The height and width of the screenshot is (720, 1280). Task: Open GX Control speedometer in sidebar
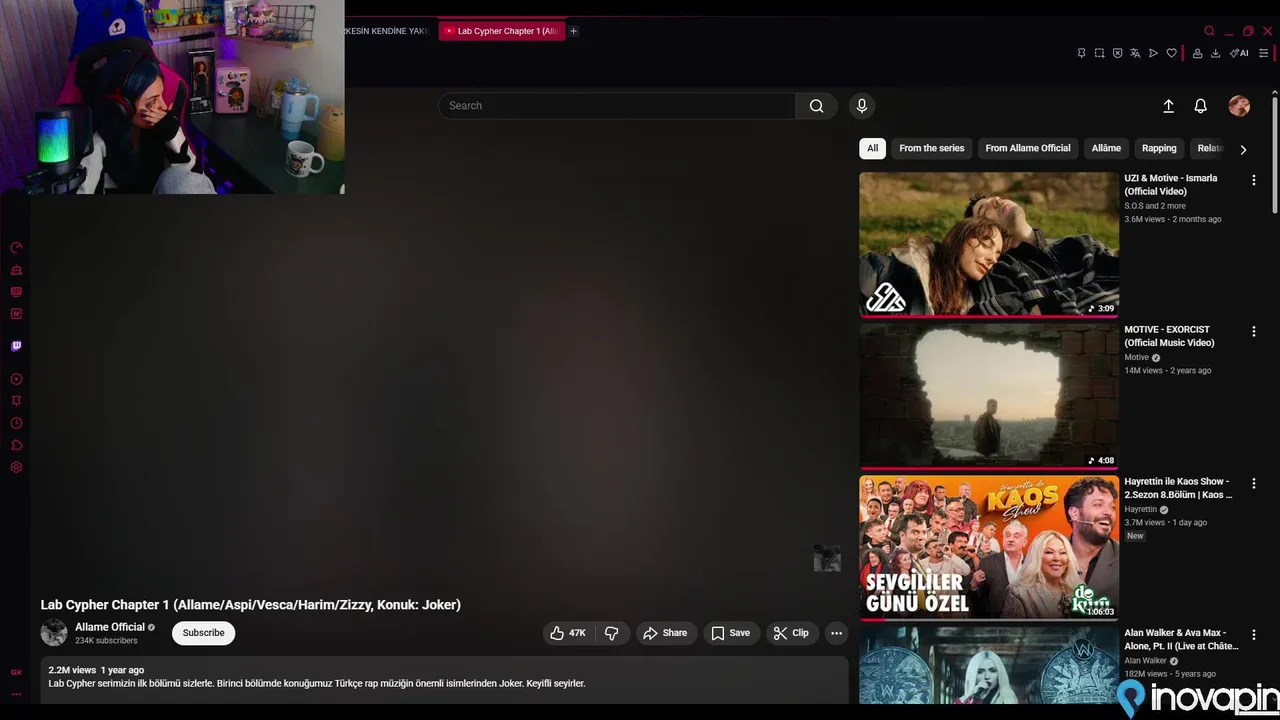tap(16, 248)
